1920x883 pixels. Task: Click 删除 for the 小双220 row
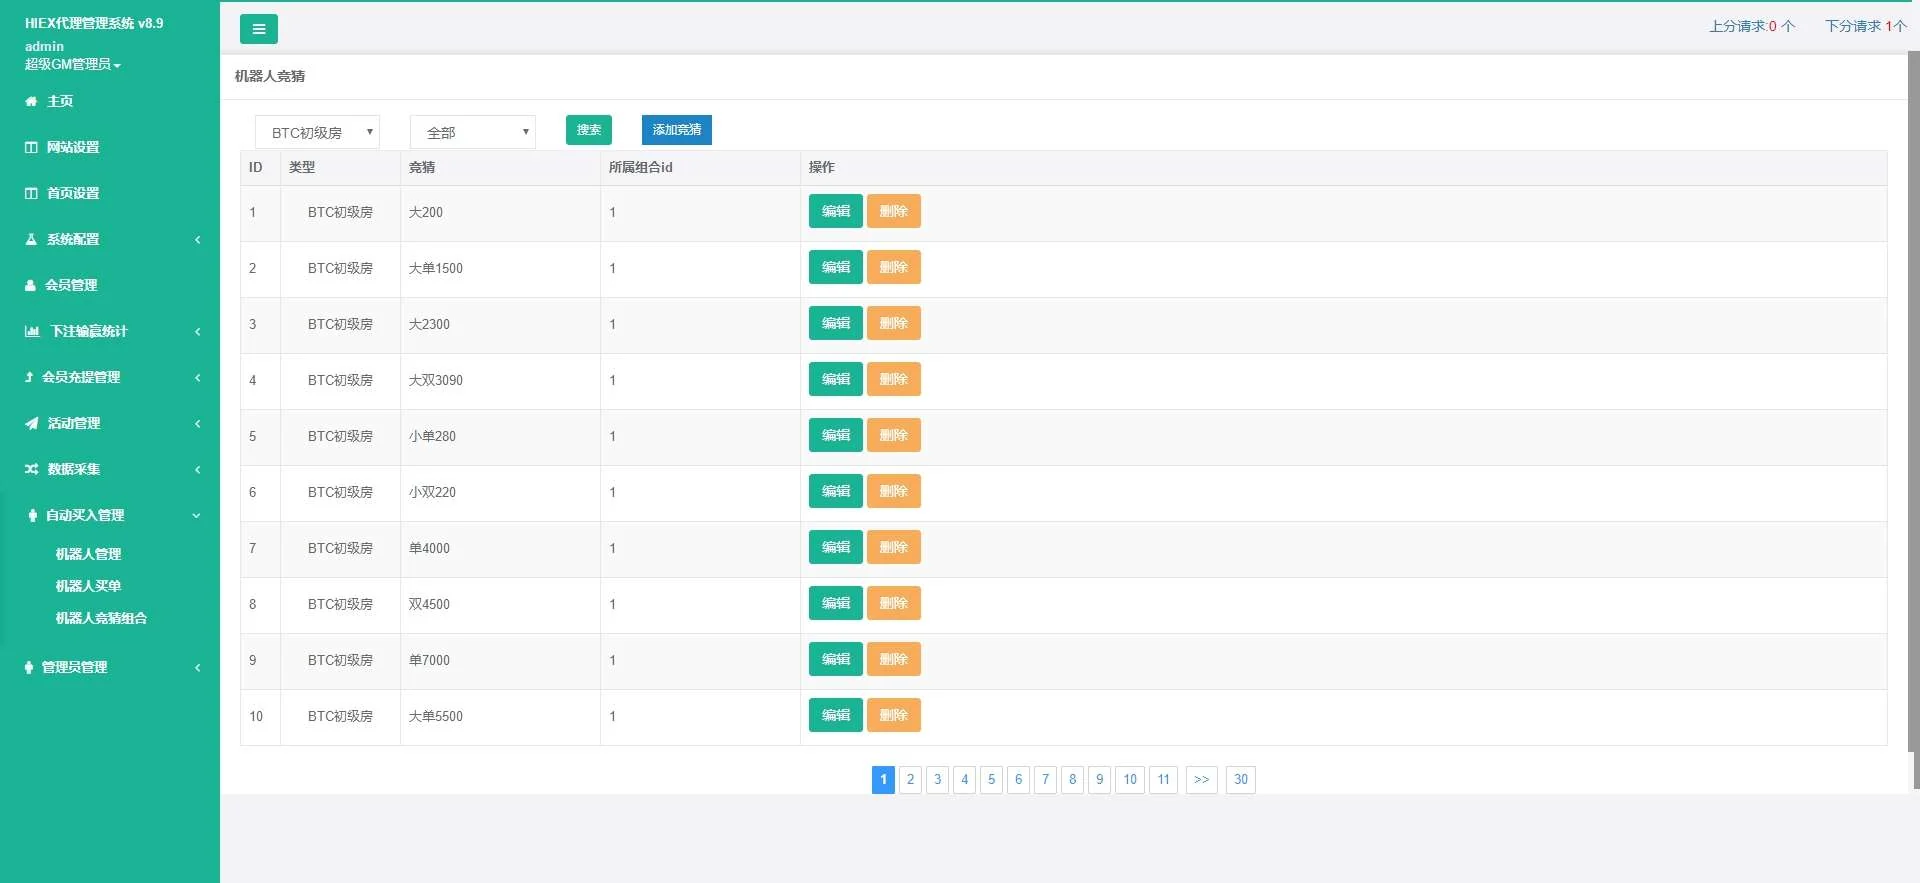tap(893, 491)
